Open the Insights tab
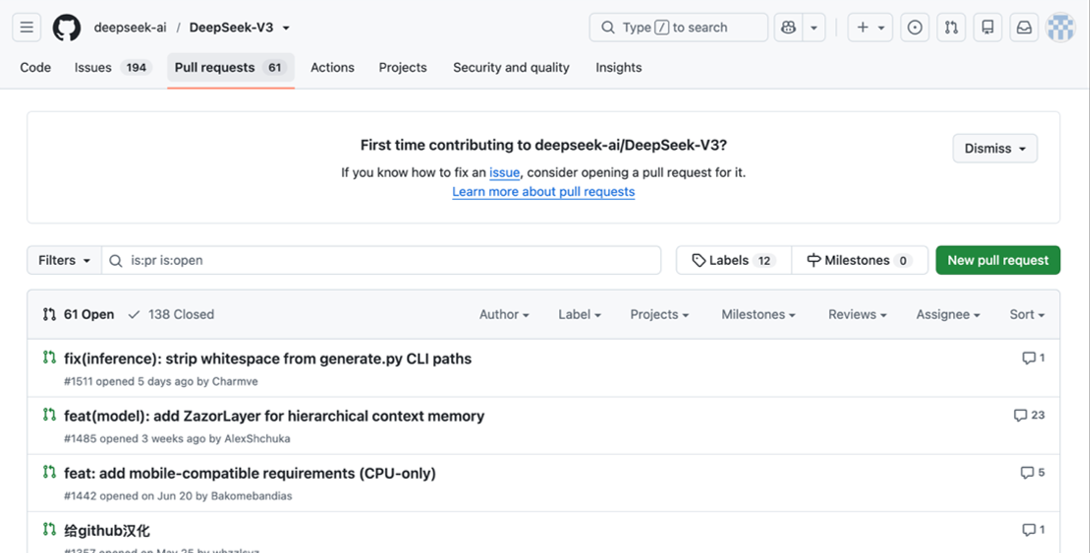The width and height of the screenshot is (1090, 553). (619, 67)
